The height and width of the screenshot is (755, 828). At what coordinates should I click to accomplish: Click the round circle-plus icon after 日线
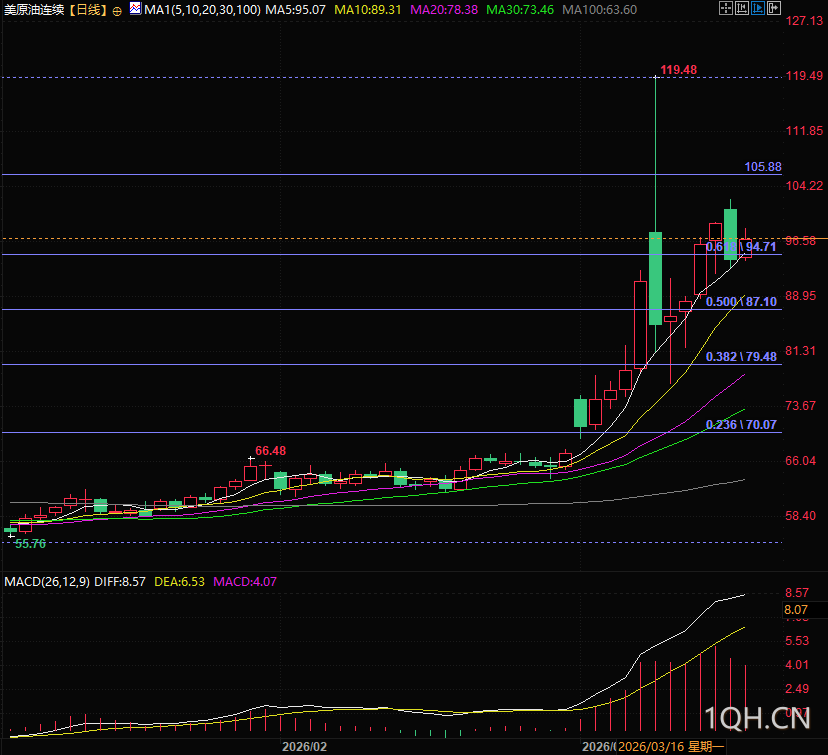[117, 11]
